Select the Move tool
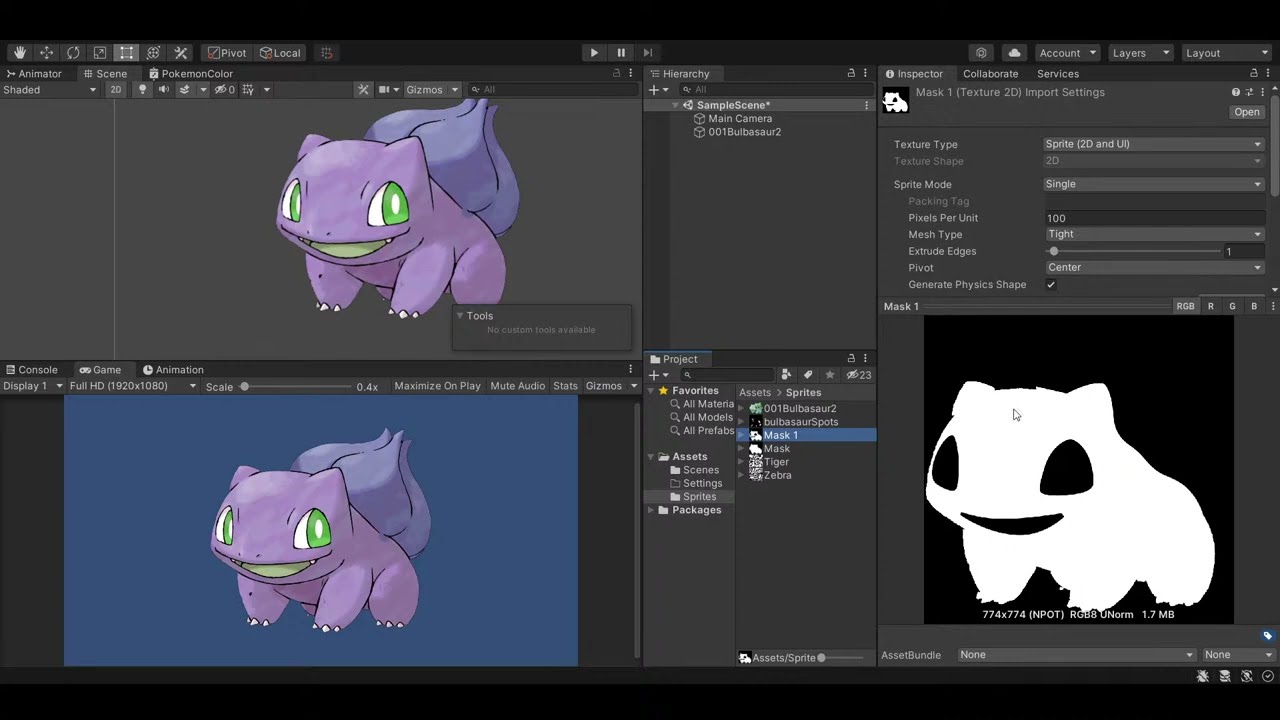1280x720 pixels. click(x=46, y=53)
